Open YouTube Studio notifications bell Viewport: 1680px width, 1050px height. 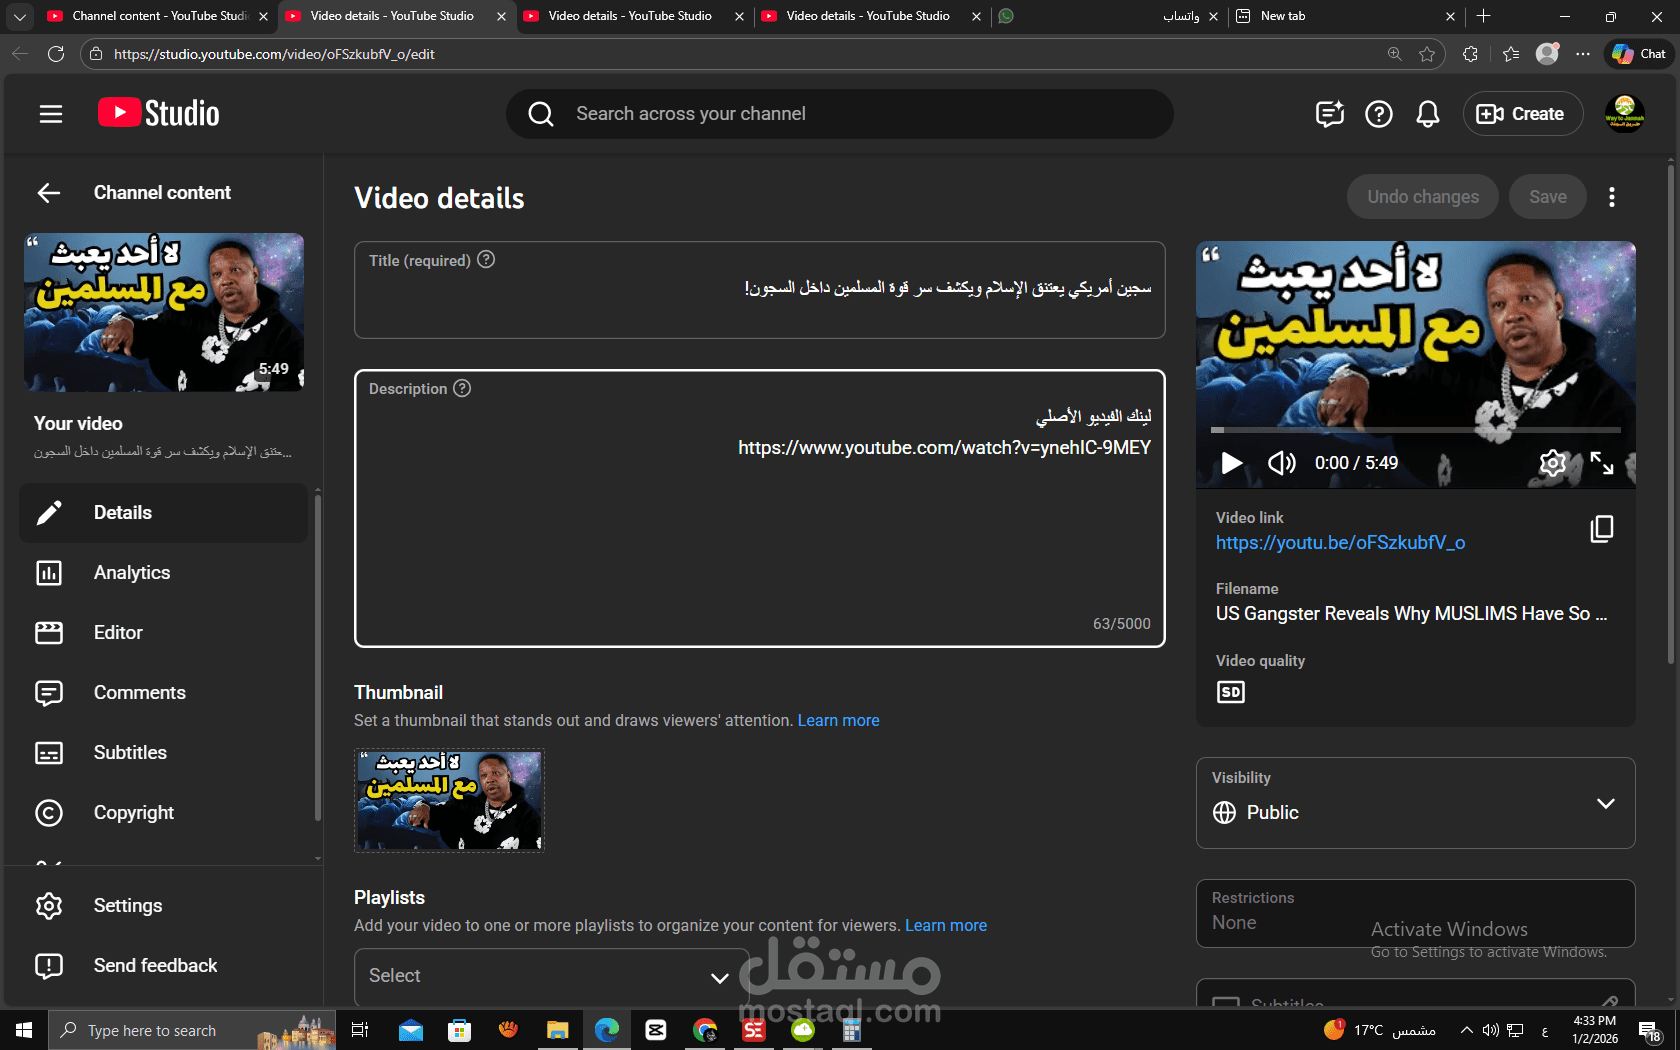click(x=1428, y=113)
